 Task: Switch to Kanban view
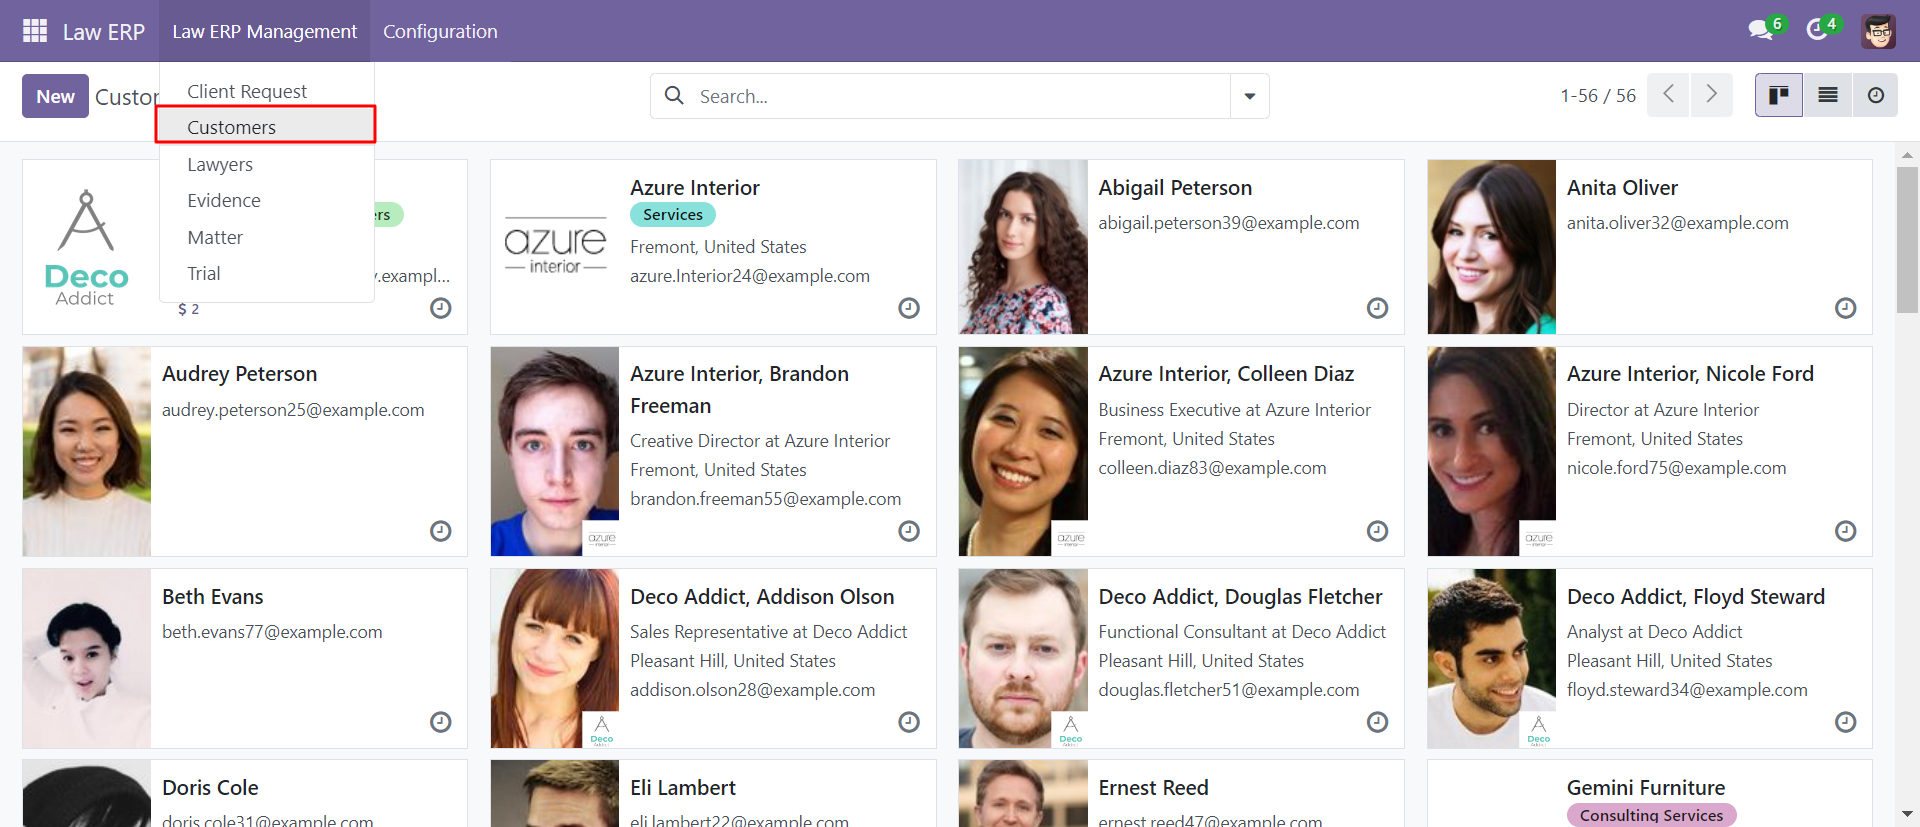[1779, 95]
